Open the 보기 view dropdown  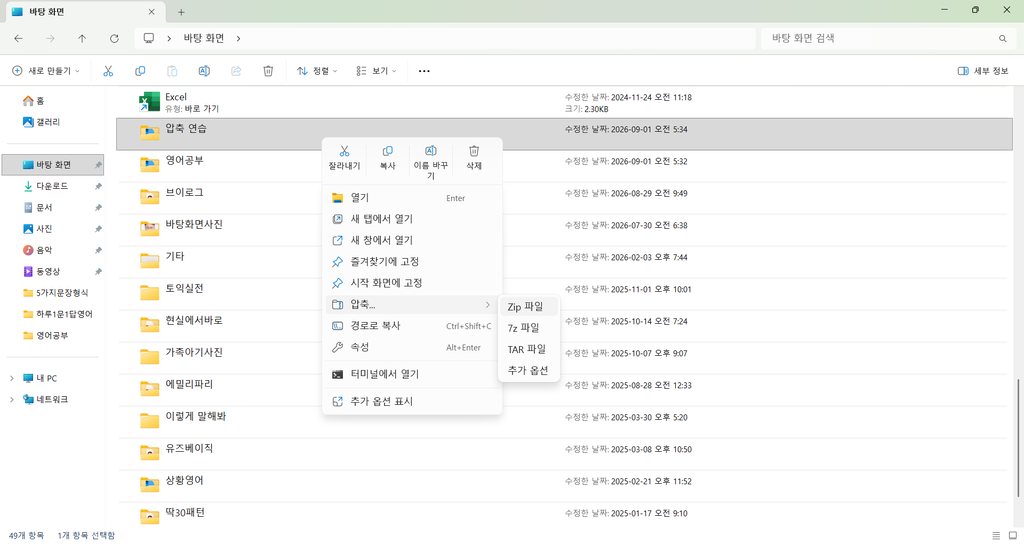click(376, 71)
